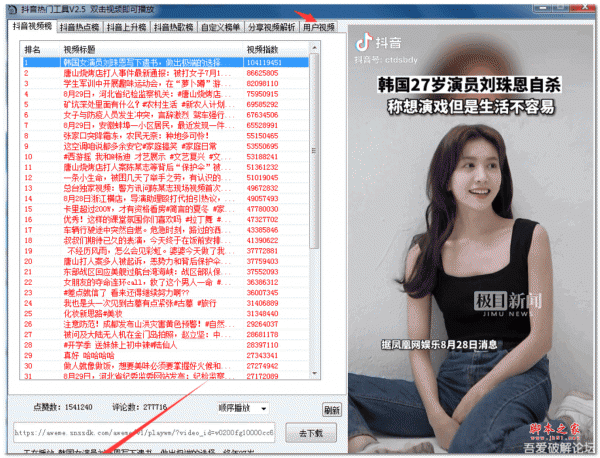Select row 5 矿坑深处里面有什么
Image resolution: width=600 pixels, height=458 pixels.
click(165, 104)
